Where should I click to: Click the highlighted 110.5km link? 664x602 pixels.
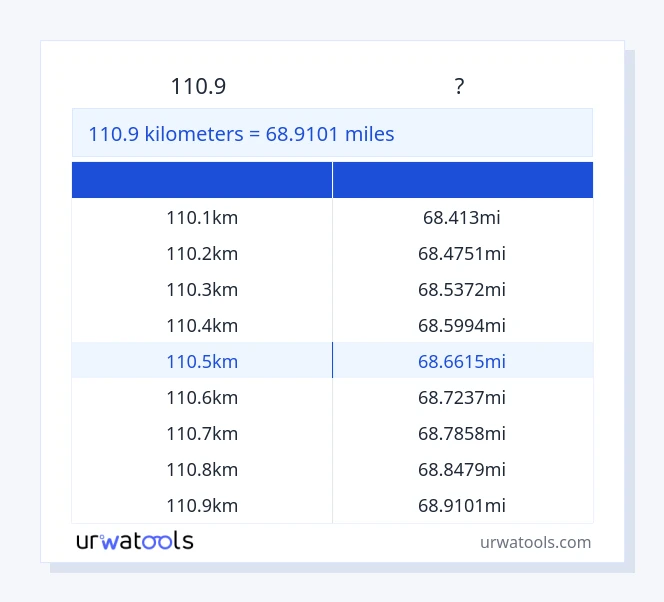coord(202,361)
